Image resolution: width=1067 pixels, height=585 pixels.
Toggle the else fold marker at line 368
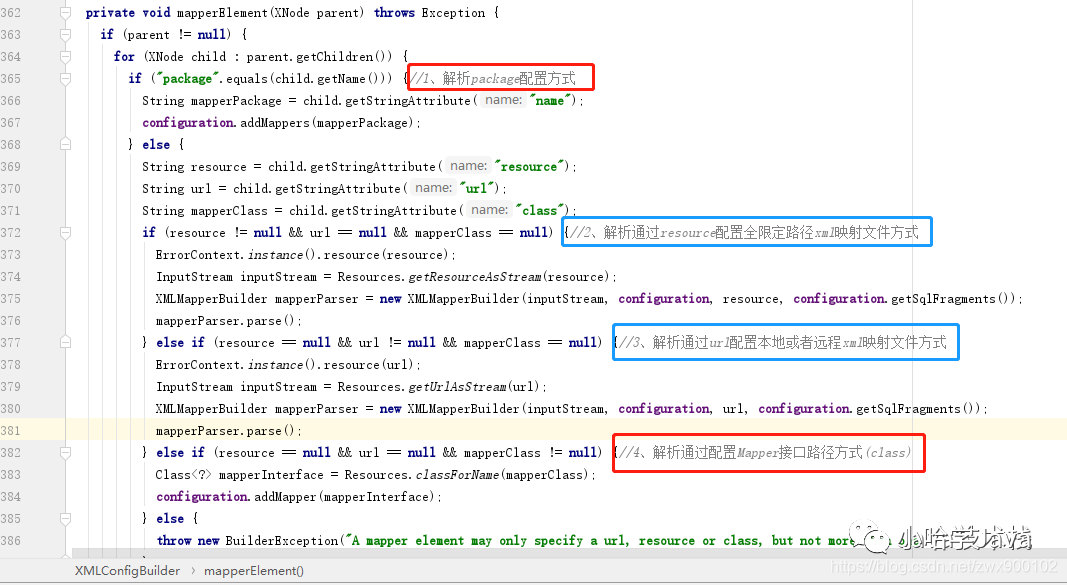[x=65, y=144]
